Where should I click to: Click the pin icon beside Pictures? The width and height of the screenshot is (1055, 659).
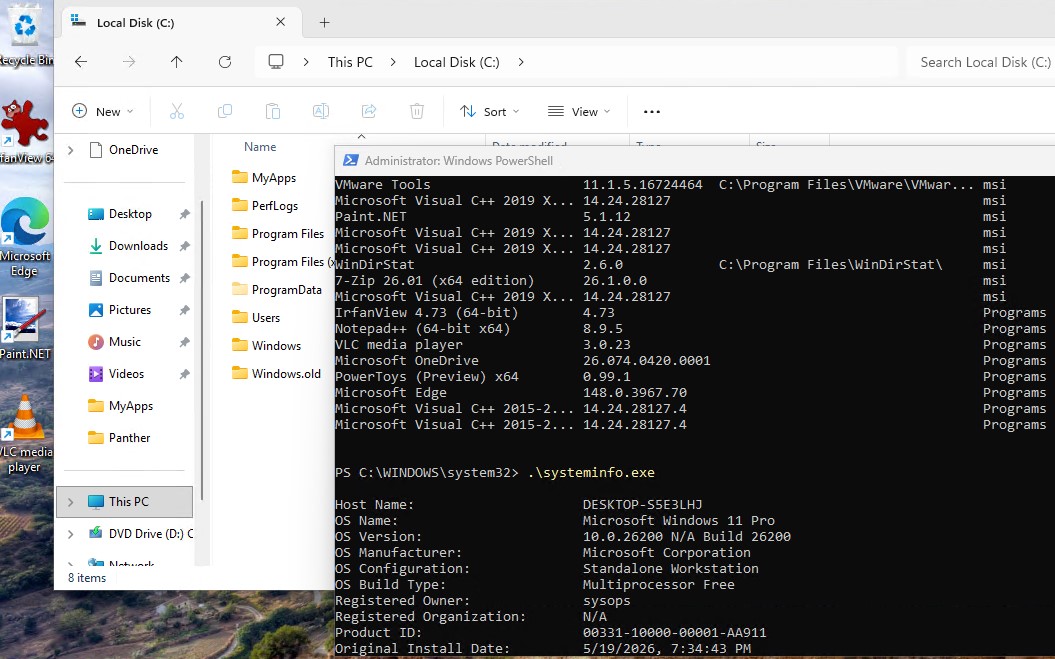(184, 310)
